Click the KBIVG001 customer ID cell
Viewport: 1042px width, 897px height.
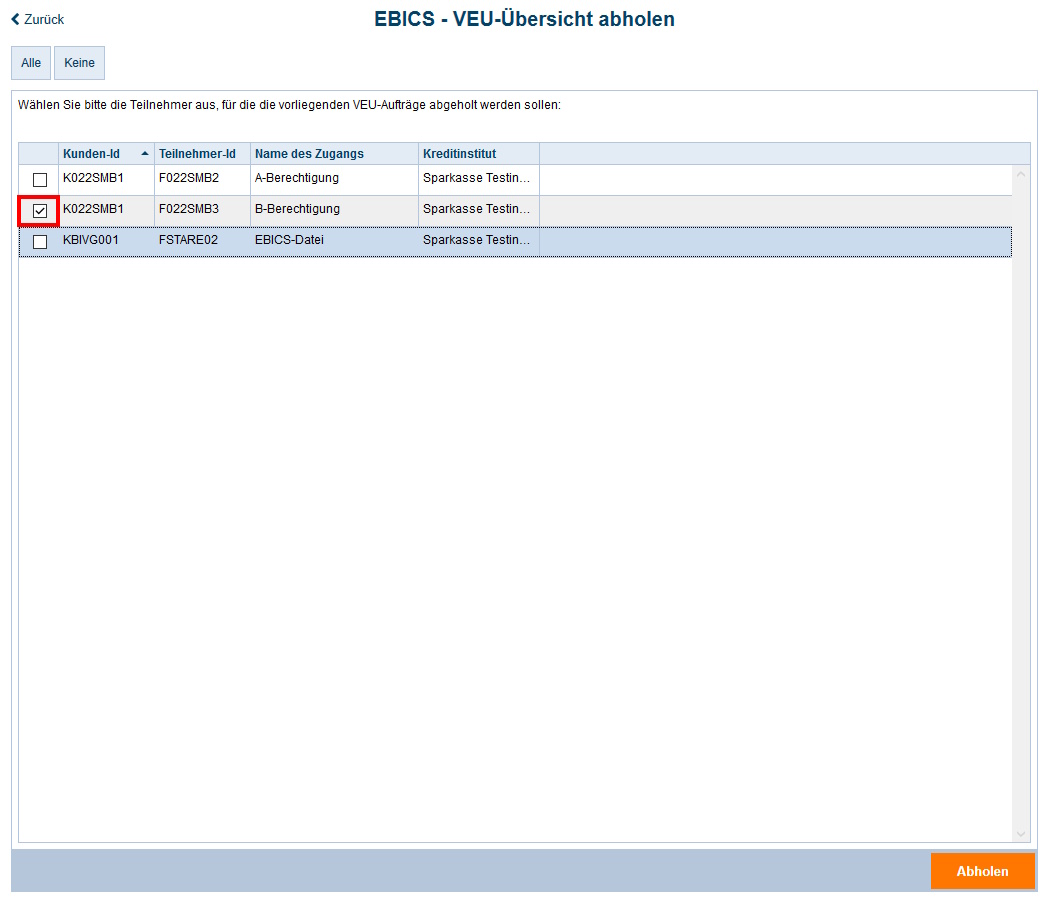point(91,241)
